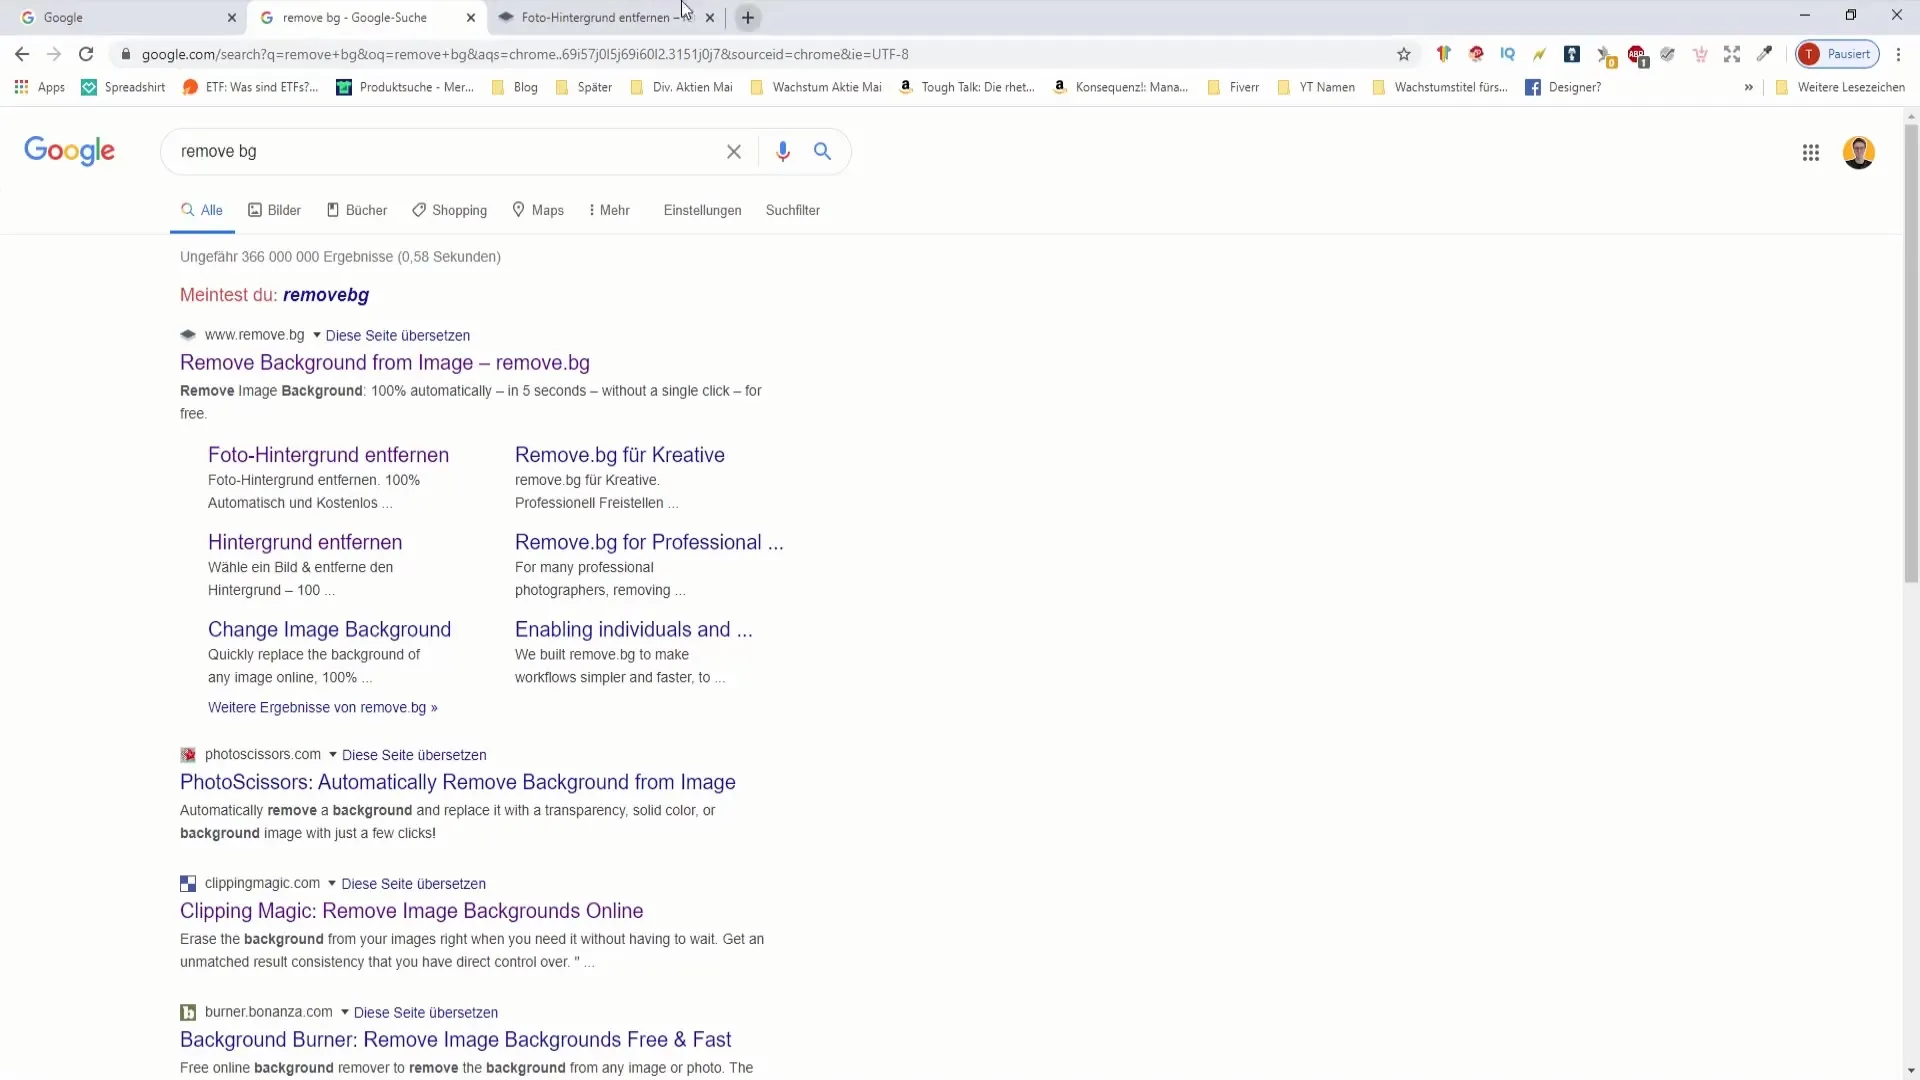Open the Spreadshirt bookmark
1920x1080 pixels.
coord(123,87)
